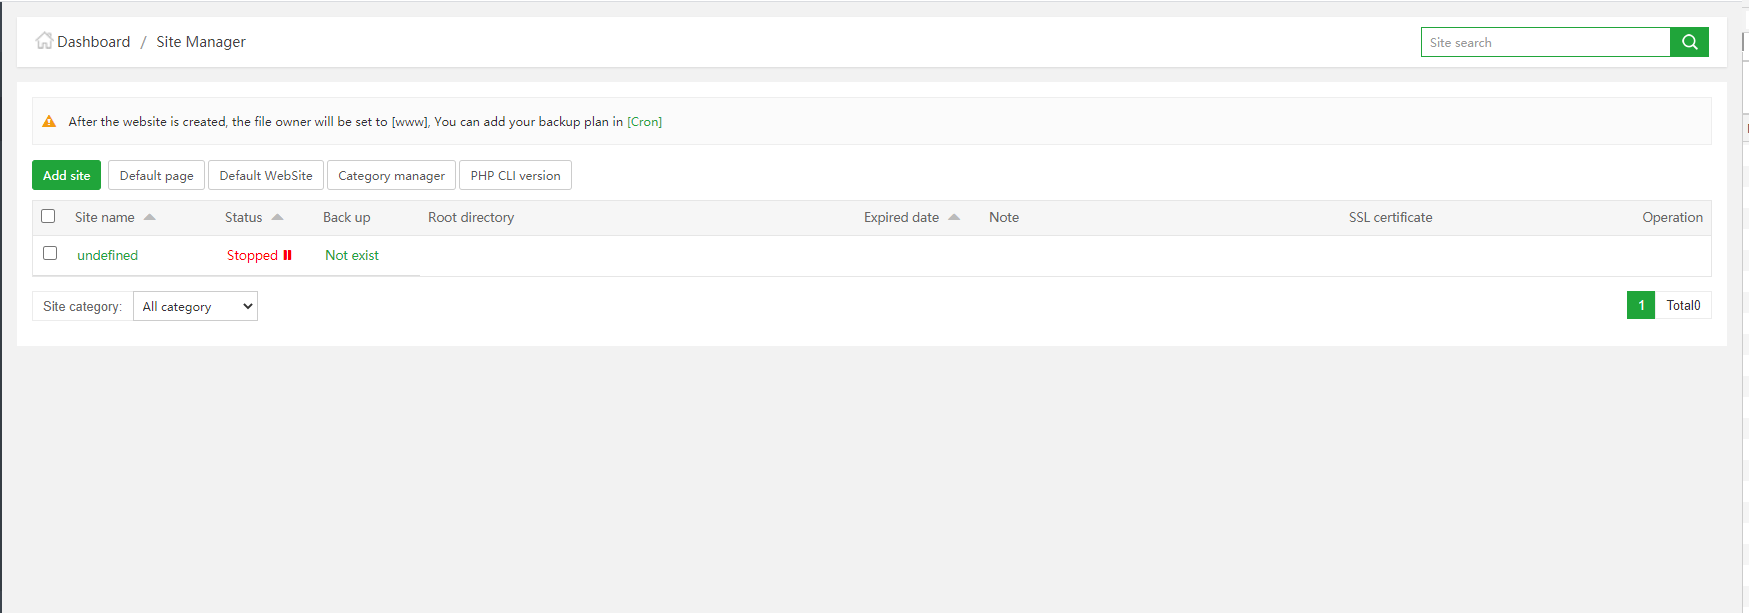Check the box for the undefined site
The image size is (1749, 613).
[x=50, y=253]
